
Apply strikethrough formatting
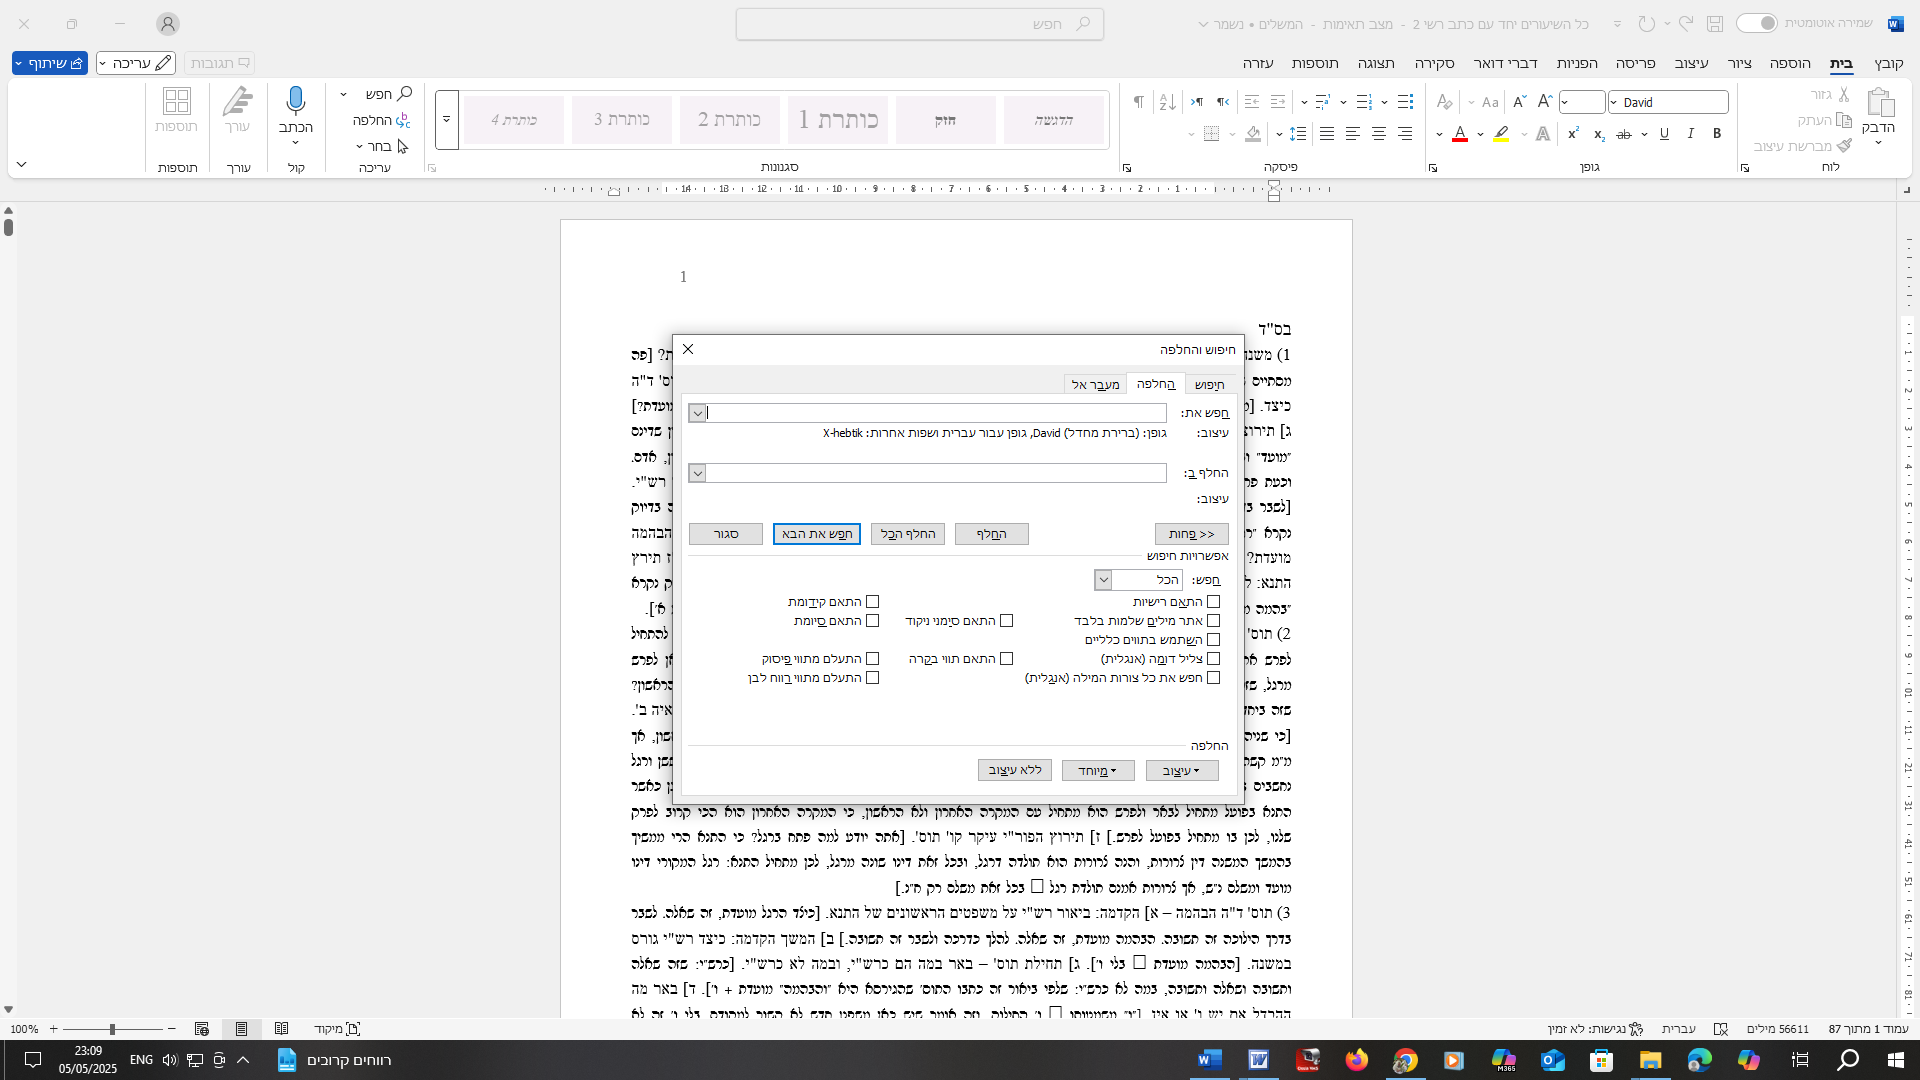1624,134
